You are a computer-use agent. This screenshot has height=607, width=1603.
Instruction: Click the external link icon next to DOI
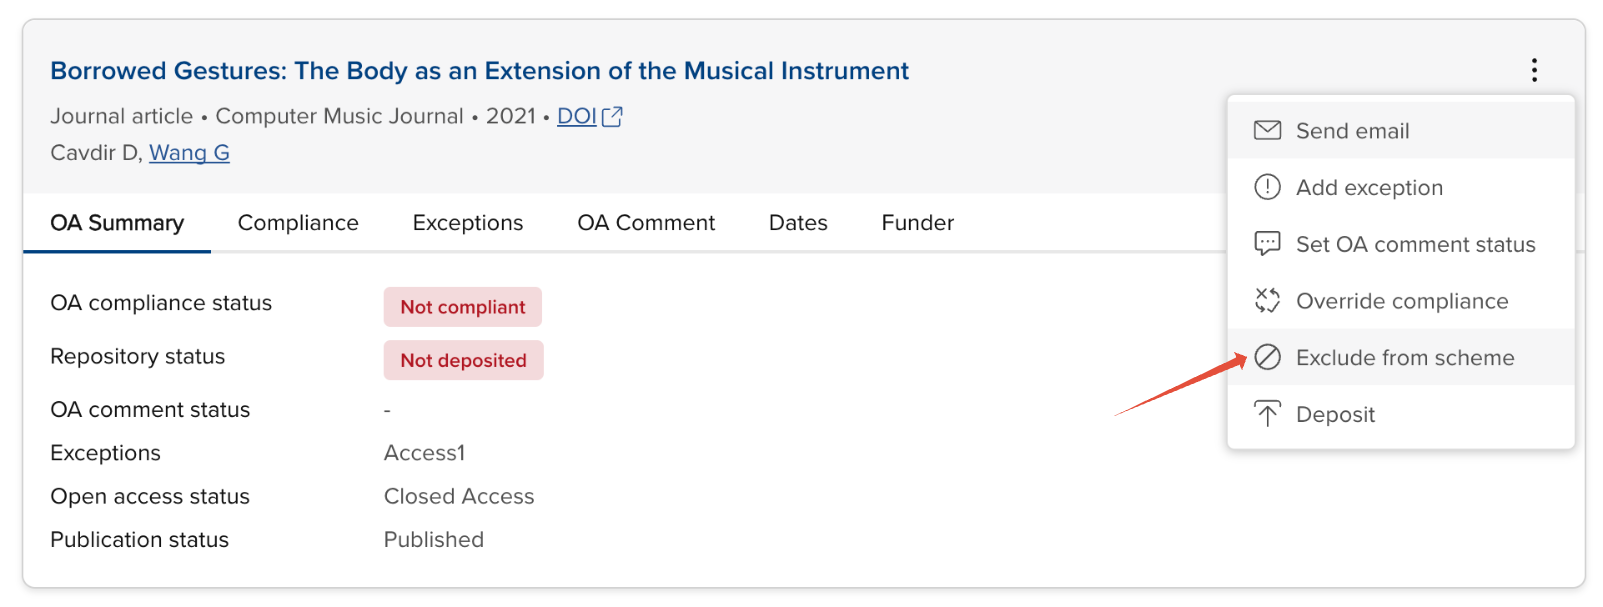click(x=612, y=117)
